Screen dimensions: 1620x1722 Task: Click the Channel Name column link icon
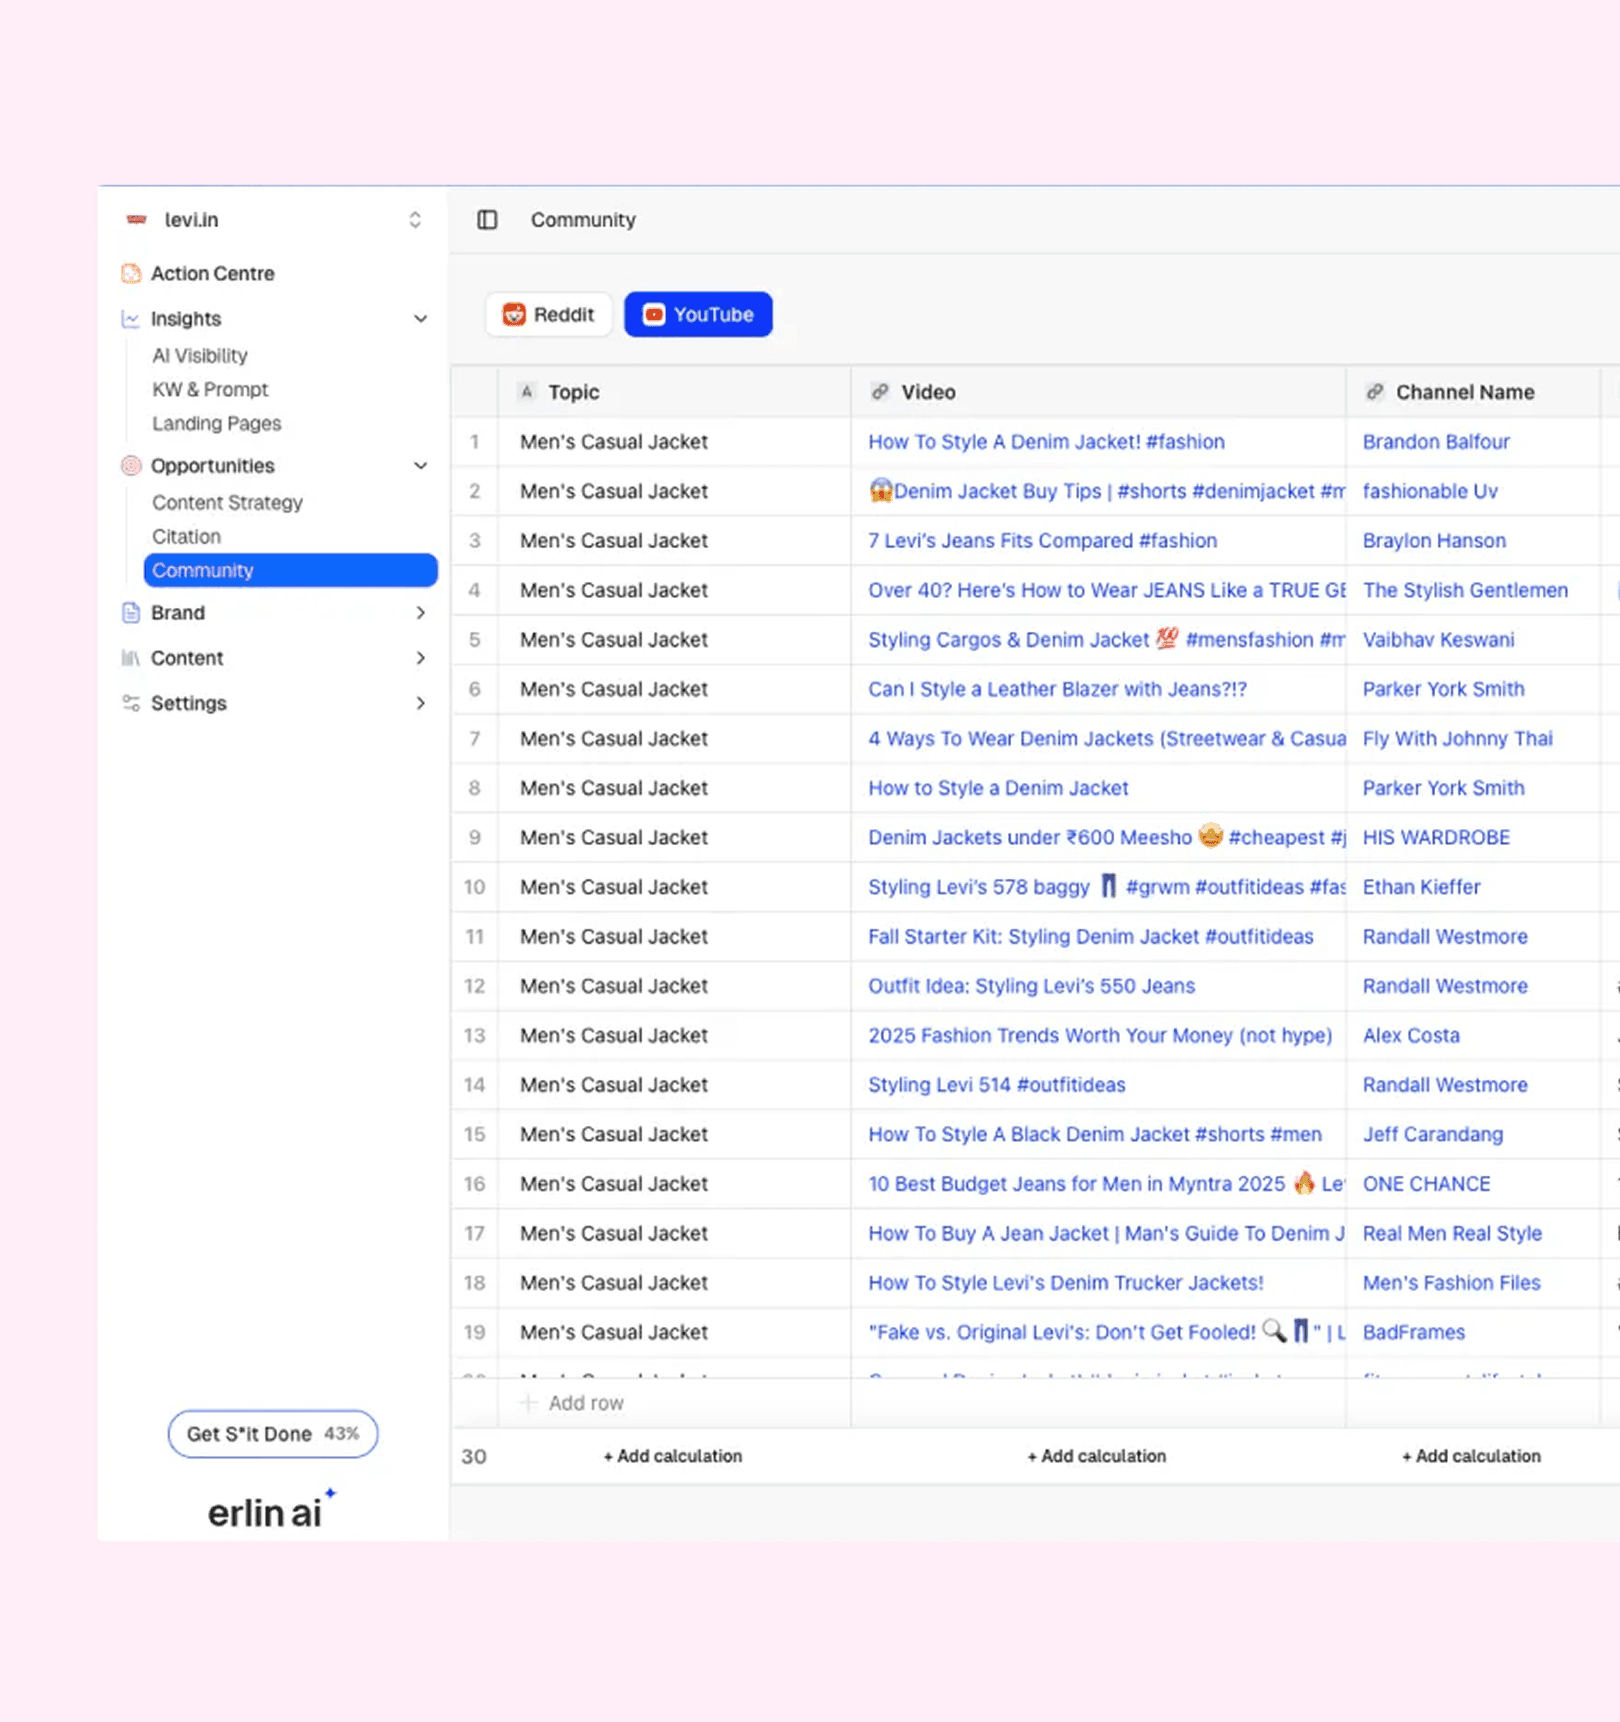coord(1375,392)
